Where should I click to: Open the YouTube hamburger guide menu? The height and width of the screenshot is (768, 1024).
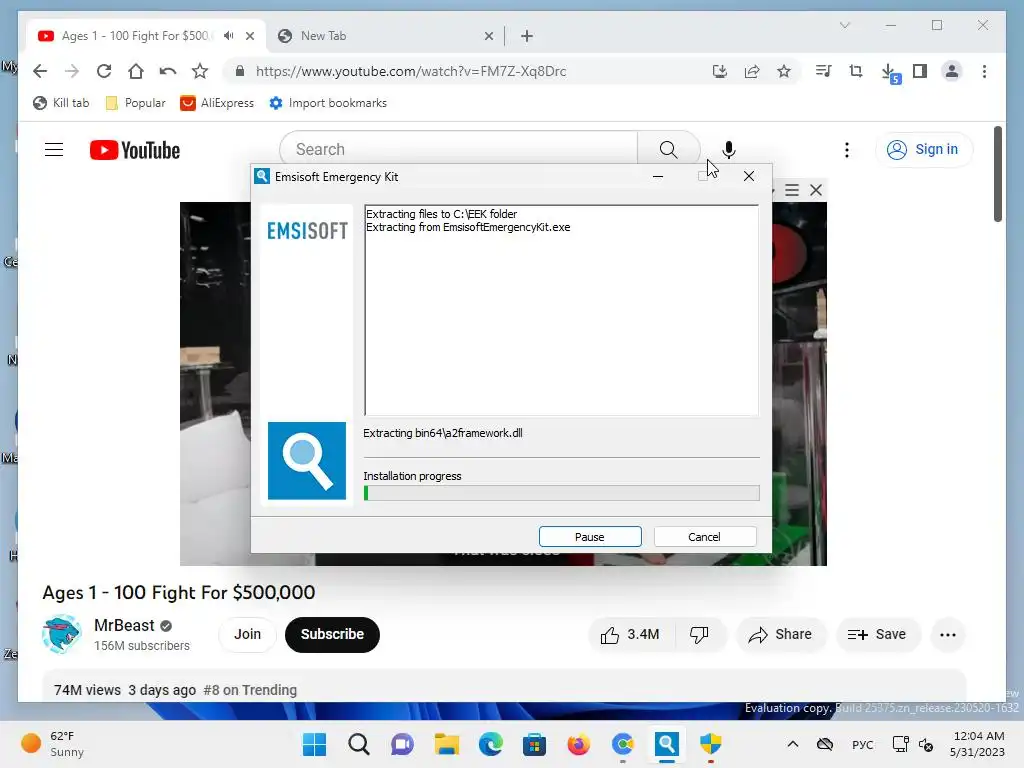(54, 150)
